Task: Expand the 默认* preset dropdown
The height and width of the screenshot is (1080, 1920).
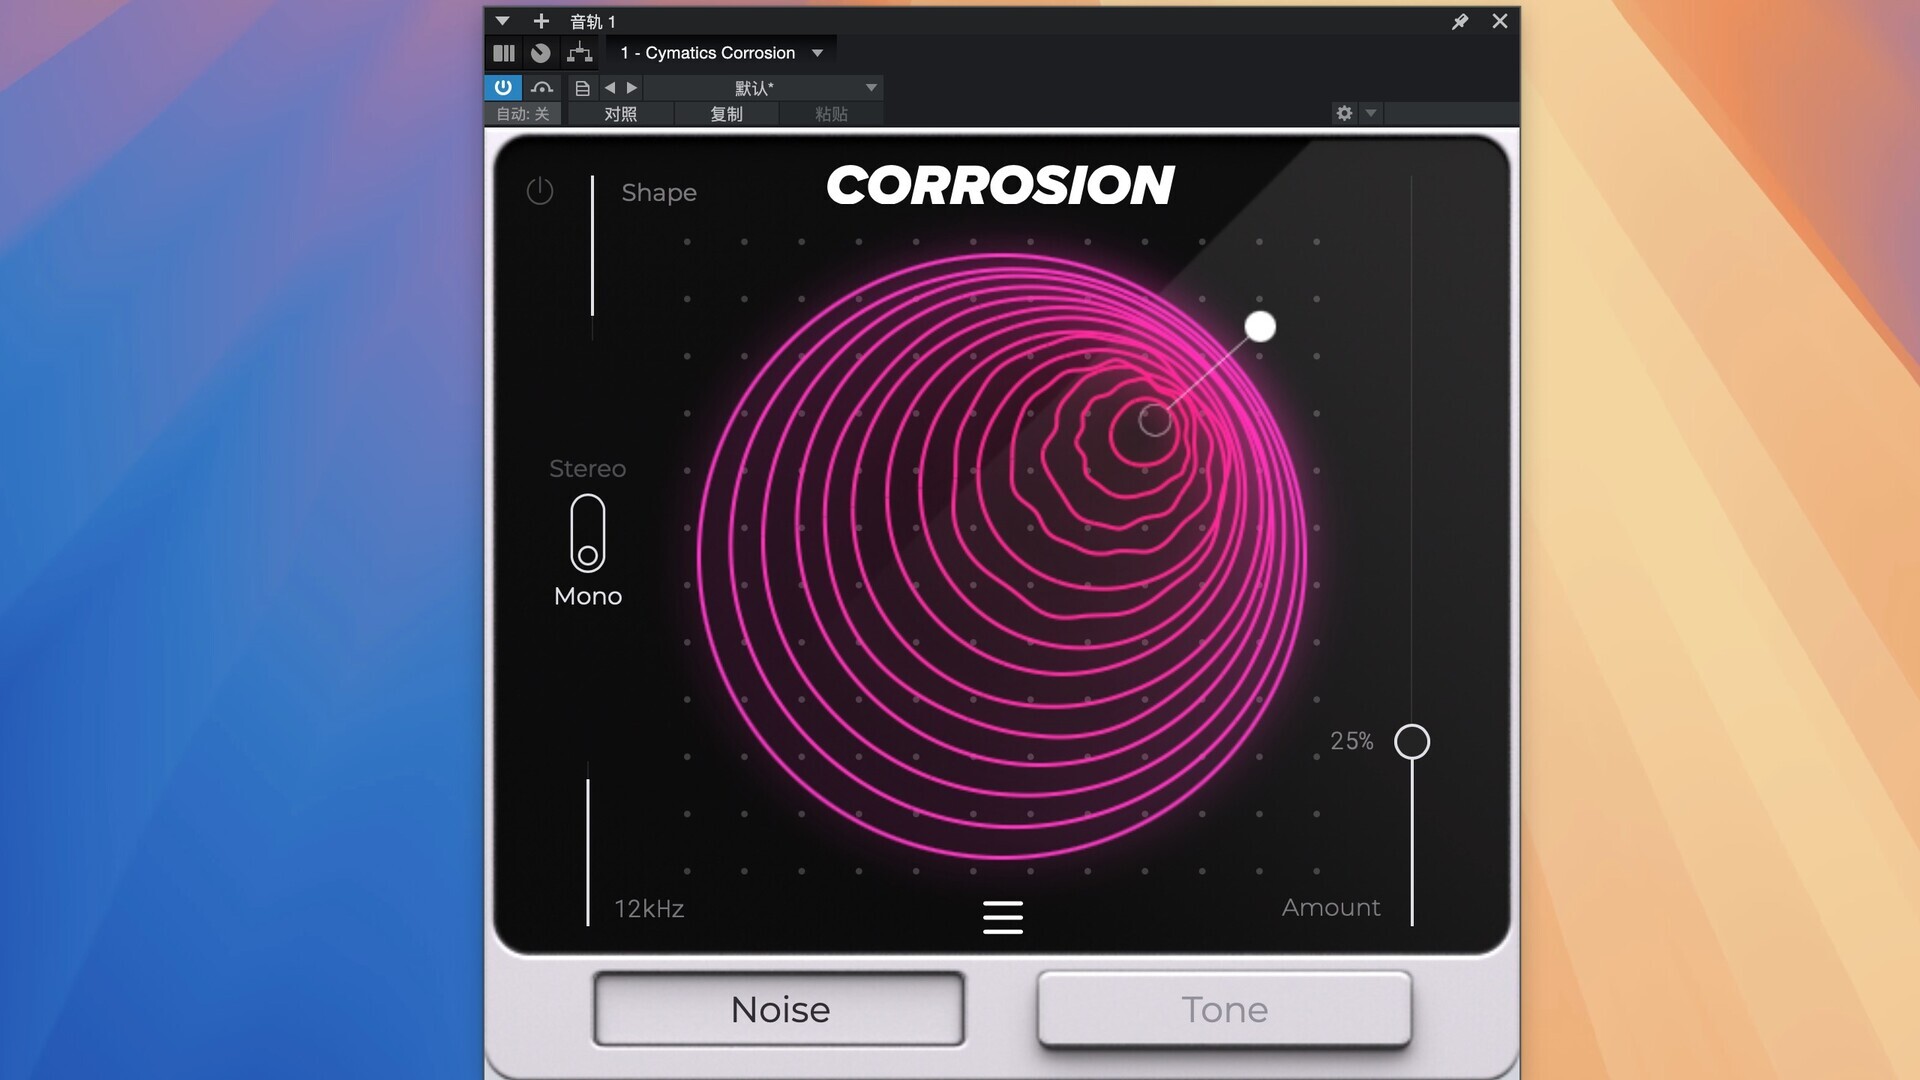Action: tap(763, 88)
